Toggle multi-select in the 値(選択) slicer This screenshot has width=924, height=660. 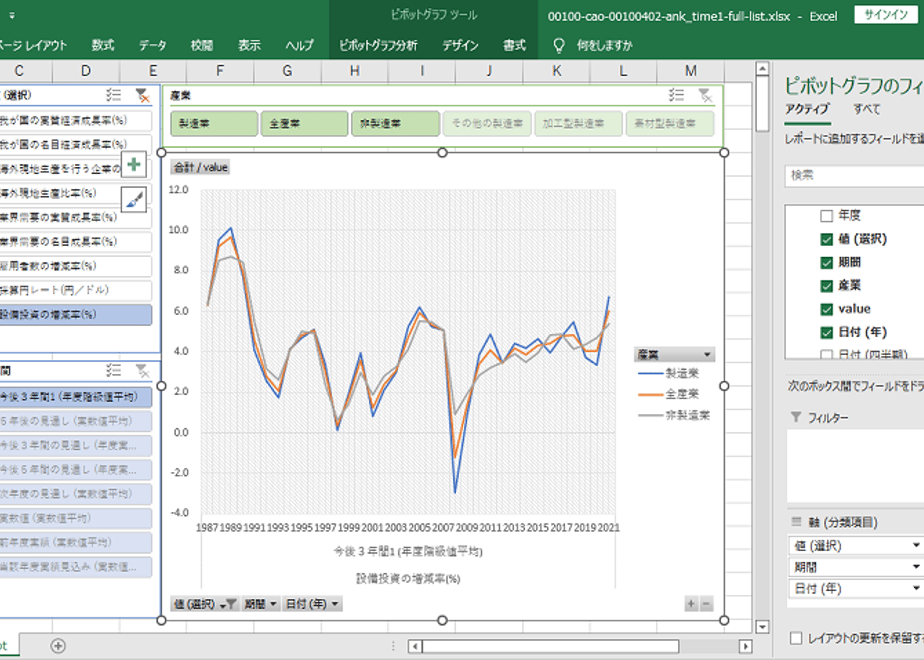[x=114, y=95]
